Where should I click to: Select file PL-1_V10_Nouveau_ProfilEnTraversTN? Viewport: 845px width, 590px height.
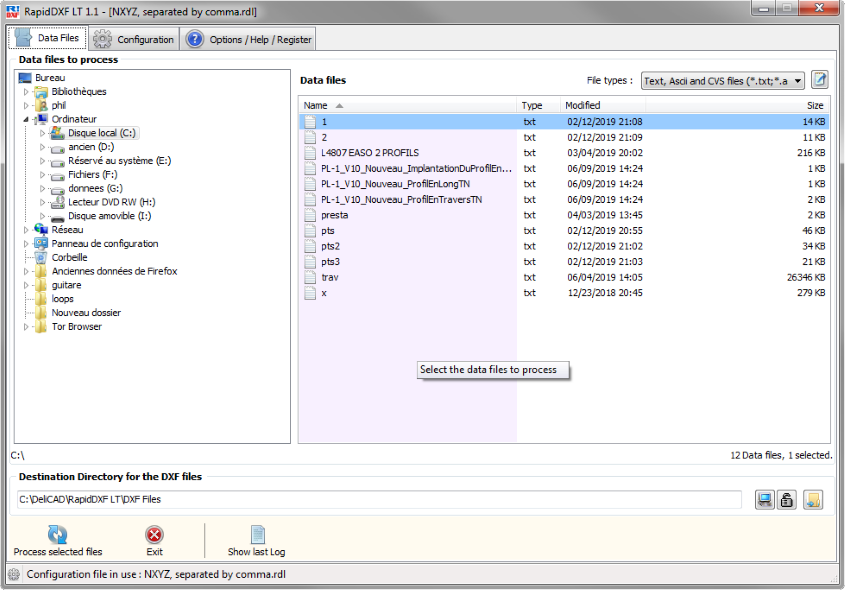564,199
